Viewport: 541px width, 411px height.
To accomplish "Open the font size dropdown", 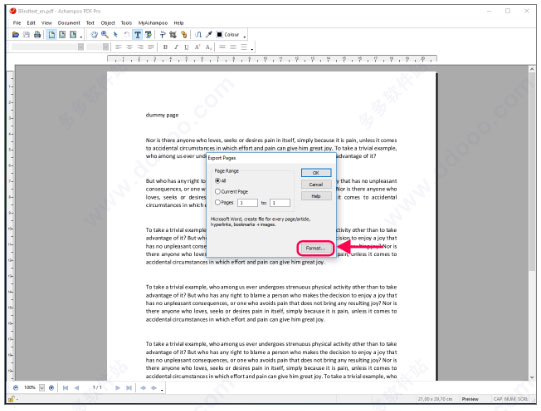I will pos(106,47).
